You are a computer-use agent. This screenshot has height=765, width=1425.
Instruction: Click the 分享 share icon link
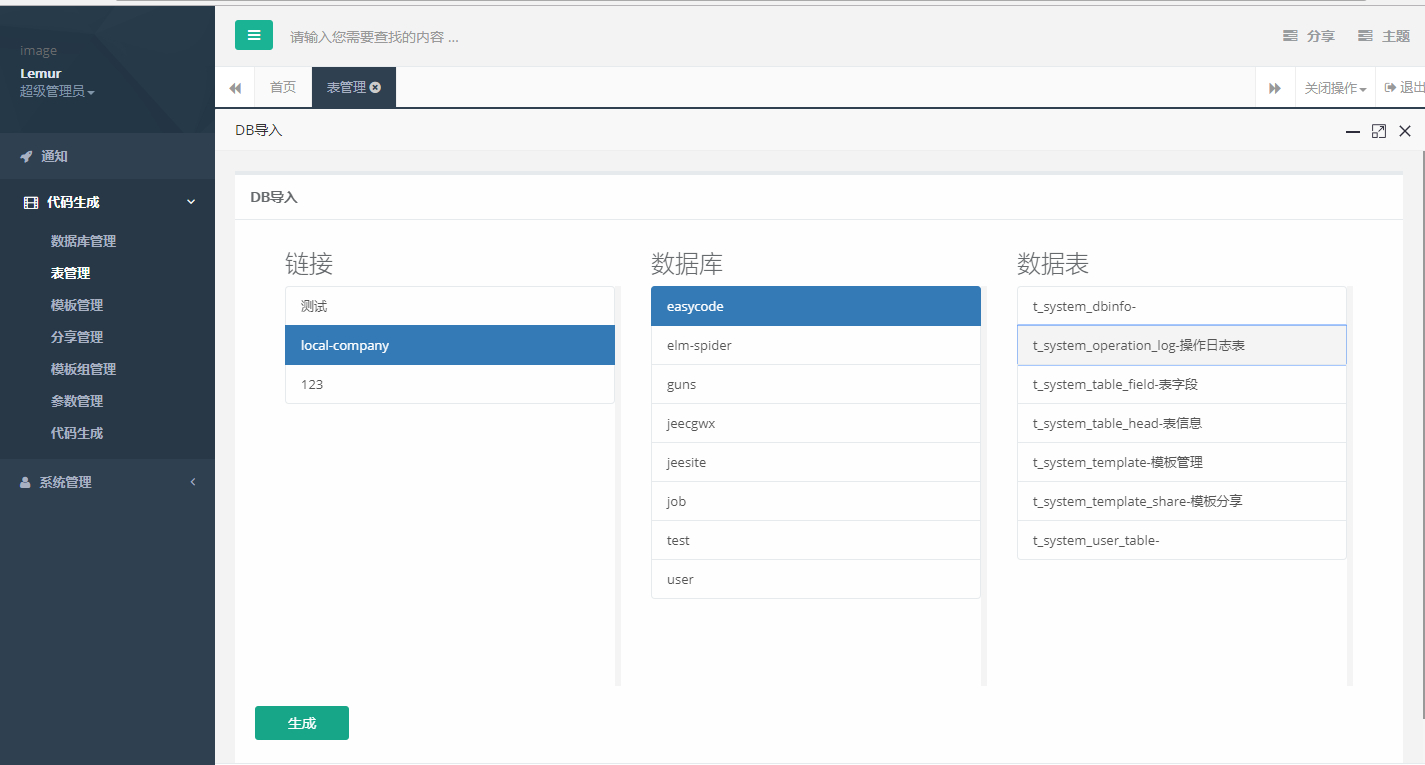1309,36
